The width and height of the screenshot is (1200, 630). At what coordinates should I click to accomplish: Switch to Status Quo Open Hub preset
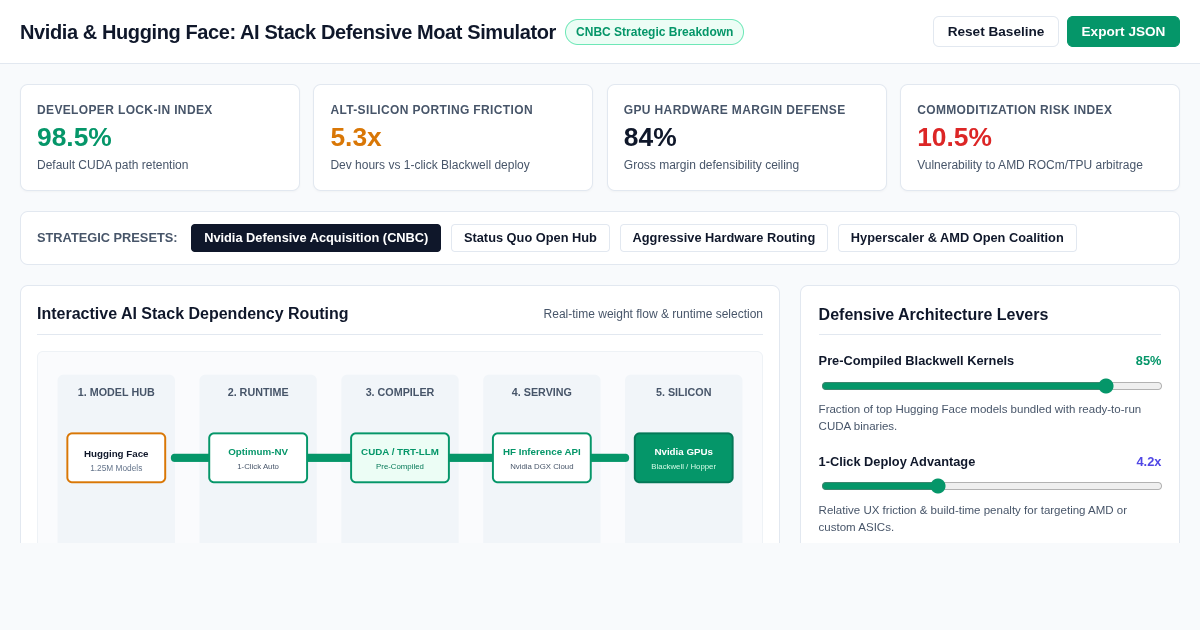pyautogui.click(x=530, y=238)
